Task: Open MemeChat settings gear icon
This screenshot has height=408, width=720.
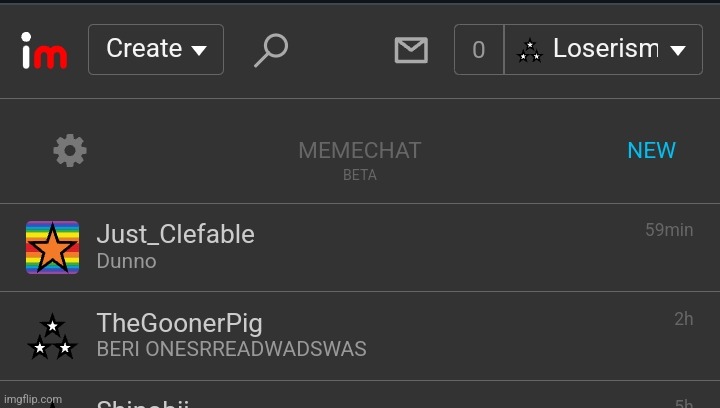Action: 70,151
